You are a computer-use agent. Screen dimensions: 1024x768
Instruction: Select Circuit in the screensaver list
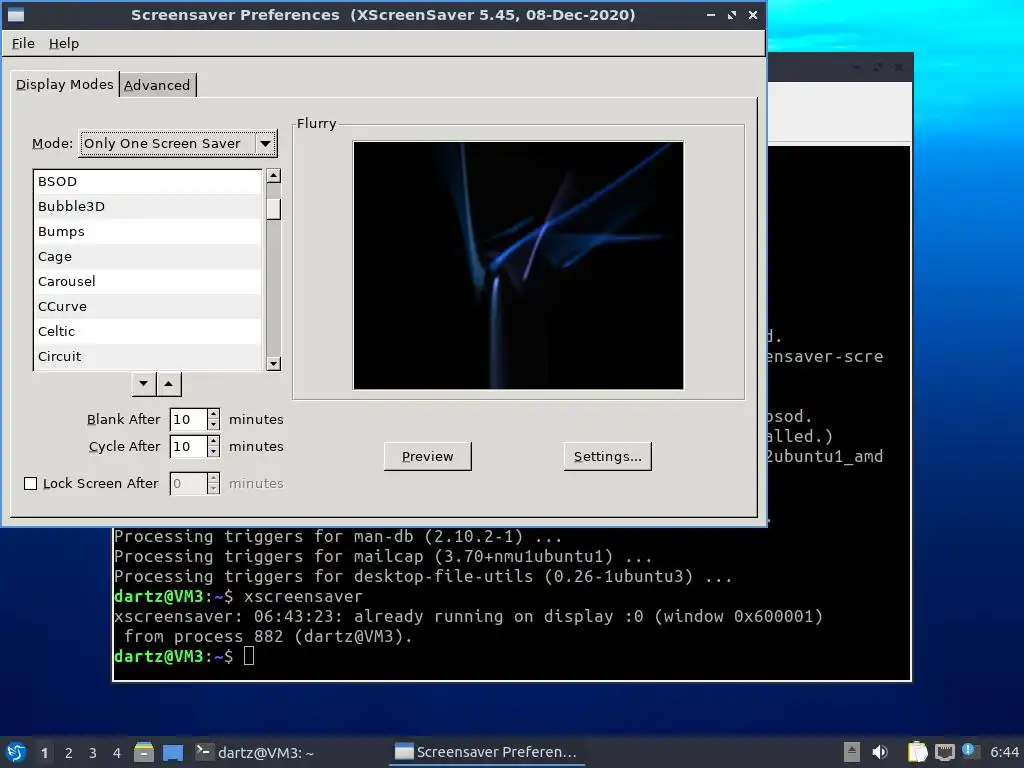pyautogui.click(x=148, y=356)
